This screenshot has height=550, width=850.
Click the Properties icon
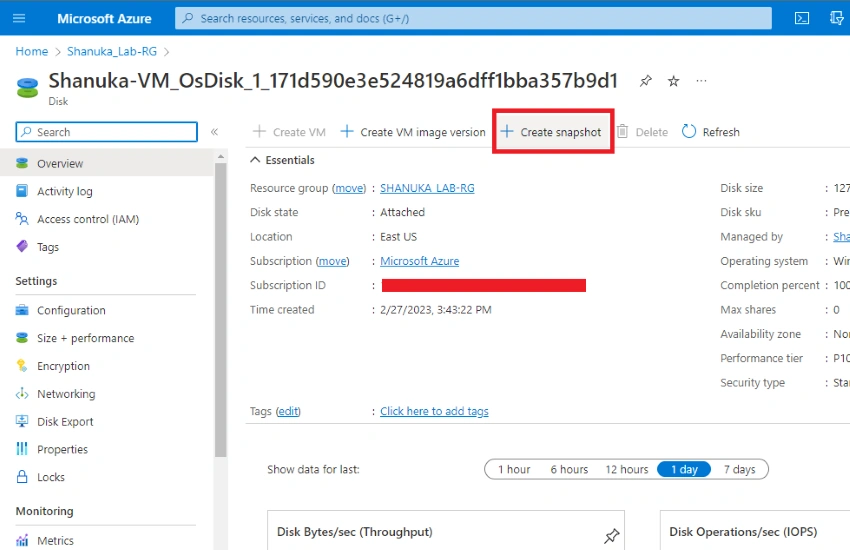tap(22, 449)
